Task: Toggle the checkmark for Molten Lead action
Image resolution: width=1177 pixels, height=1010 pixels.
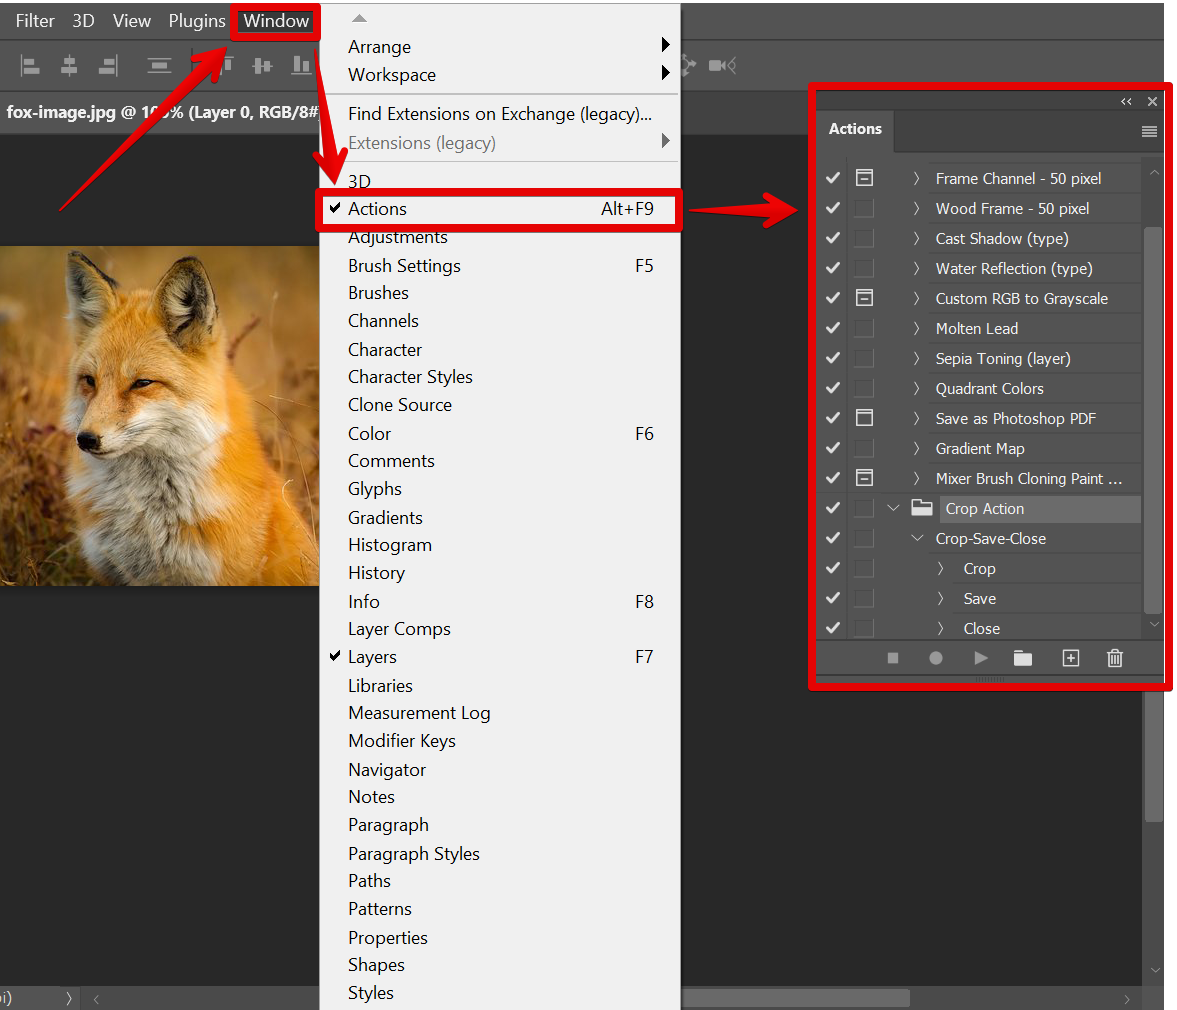Action: coord(832,328)
